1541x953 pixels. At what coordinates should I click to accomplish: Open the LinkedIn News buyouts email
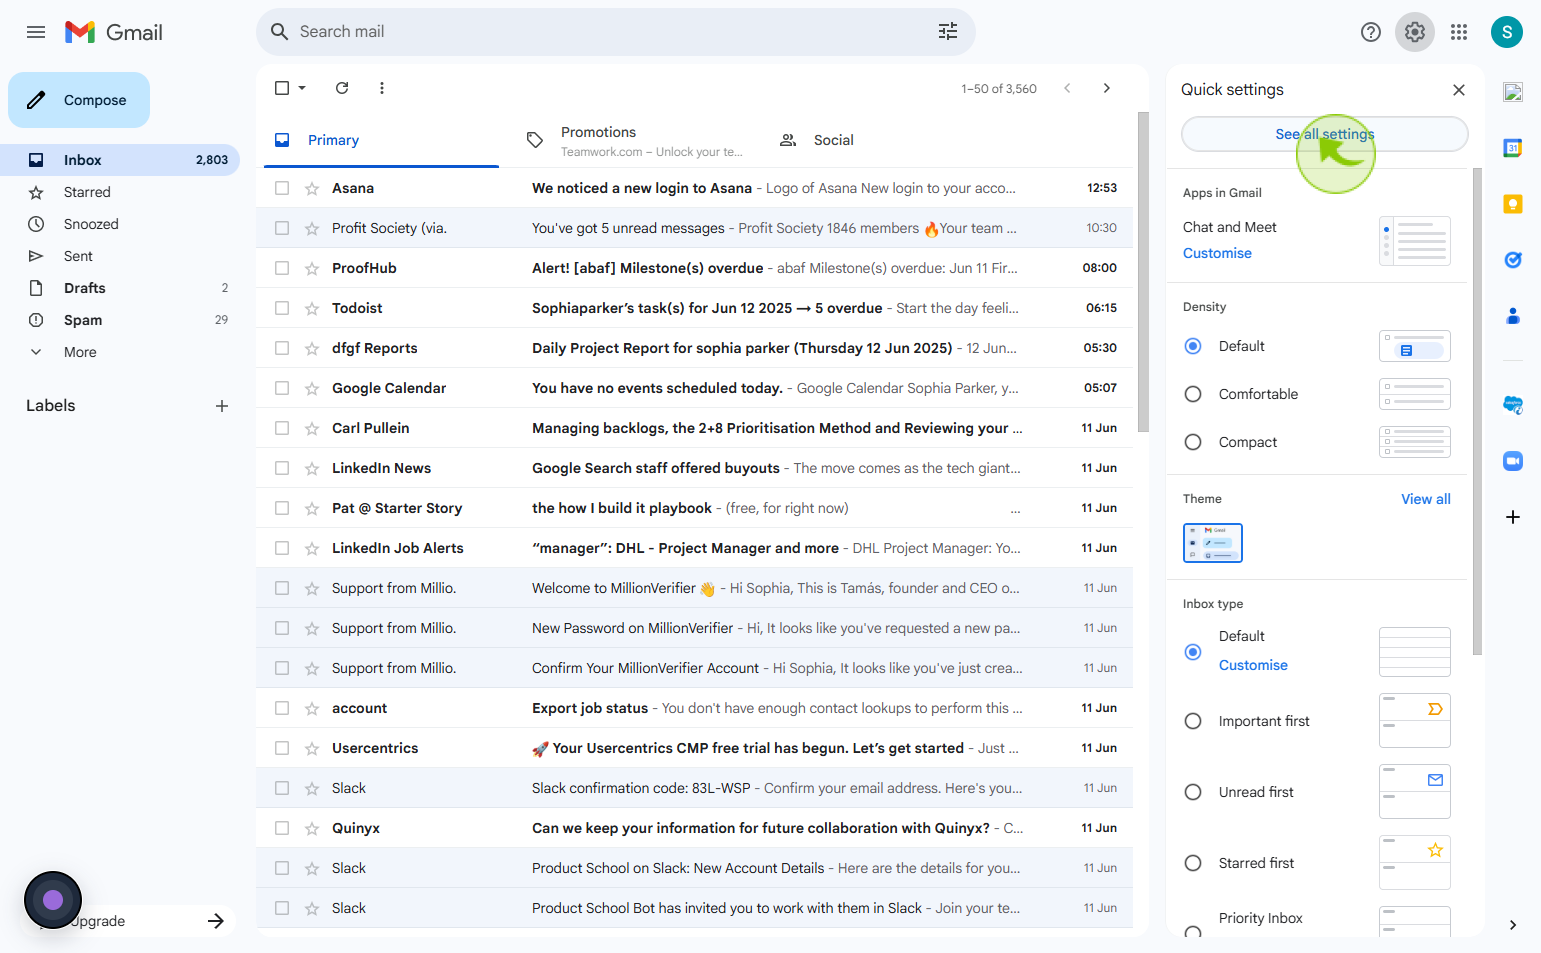coord(694,468)
